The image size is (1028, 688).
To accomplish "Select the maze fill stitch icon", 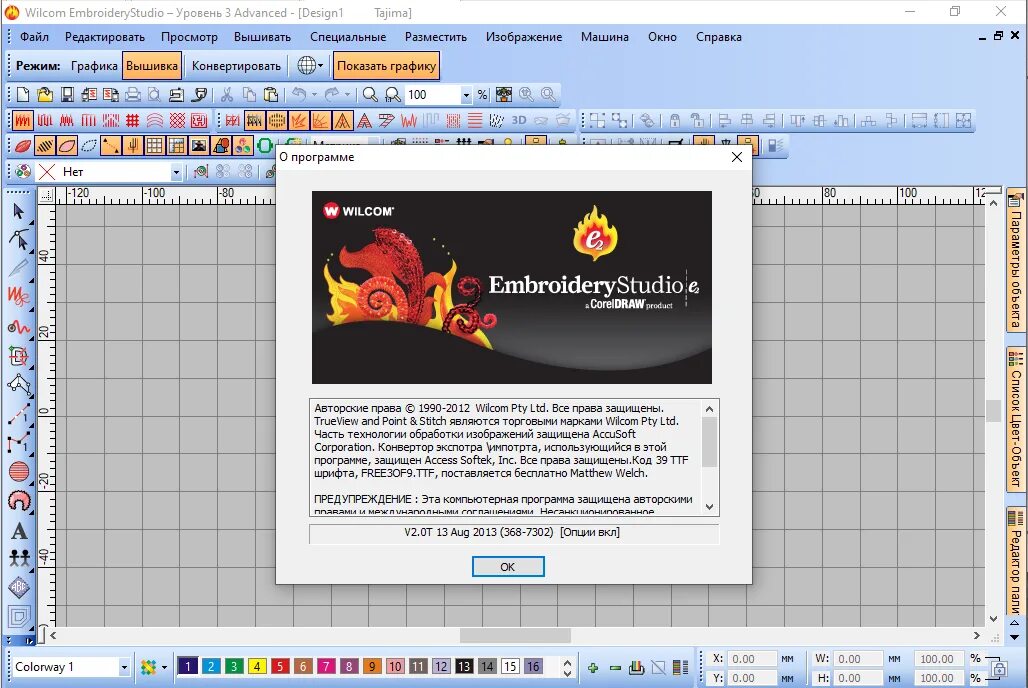I will pos(199,121).
